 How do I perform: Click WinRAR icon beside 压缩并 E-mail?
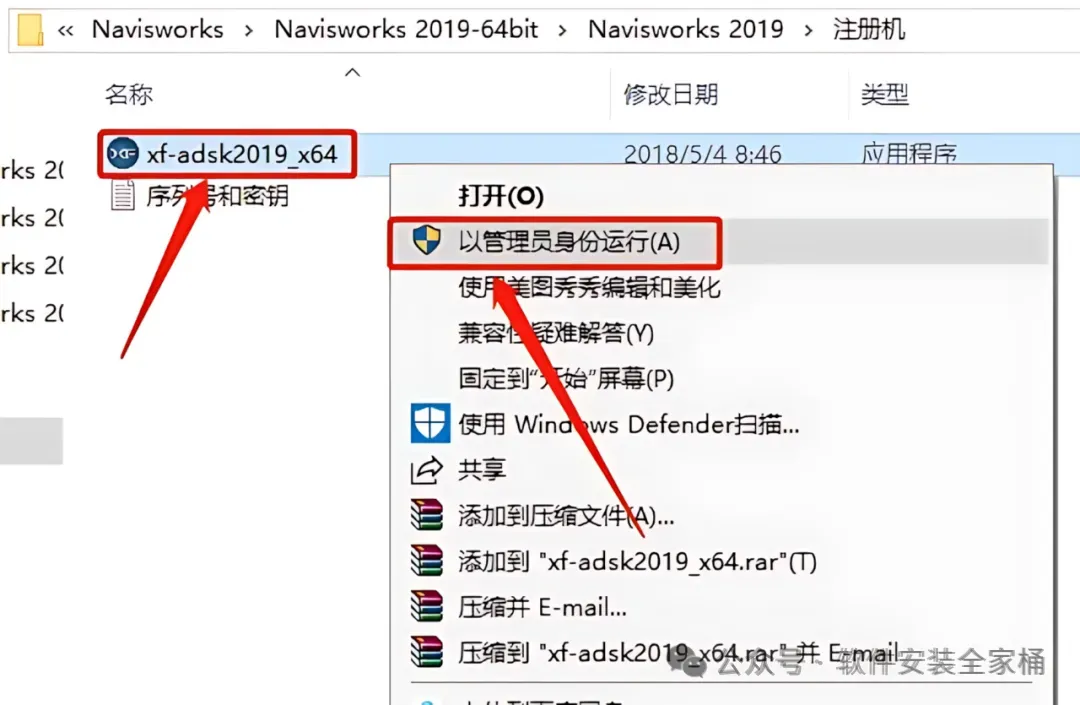(x=426, y=606)
